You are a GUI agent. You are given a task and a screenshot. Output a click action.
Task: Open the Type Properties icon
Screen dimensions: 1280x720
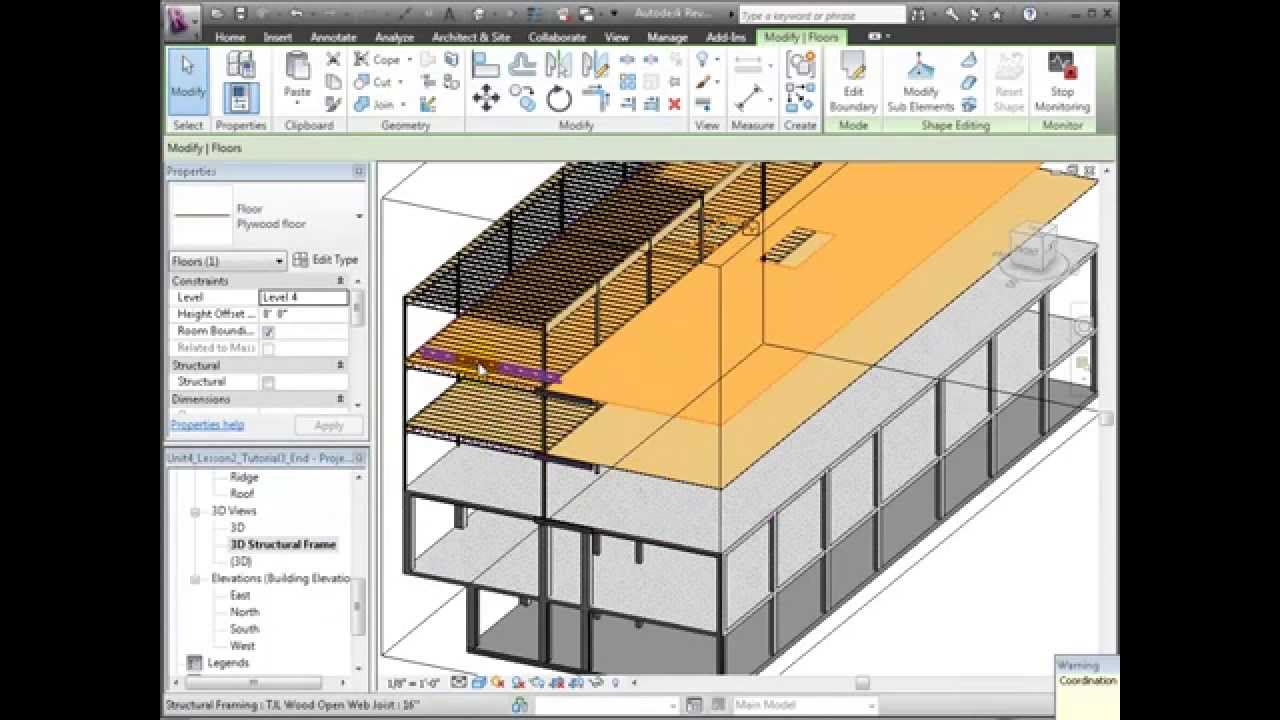coord(240,64)
